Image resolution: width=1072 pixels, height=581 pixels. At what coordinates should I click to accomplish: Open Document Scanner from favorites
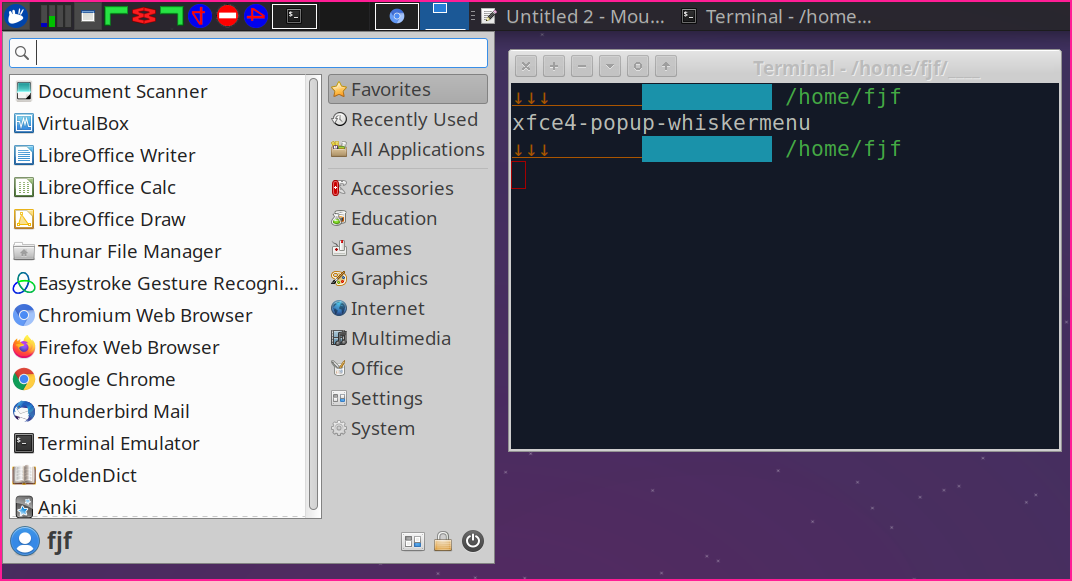click(x=159, y=92)
